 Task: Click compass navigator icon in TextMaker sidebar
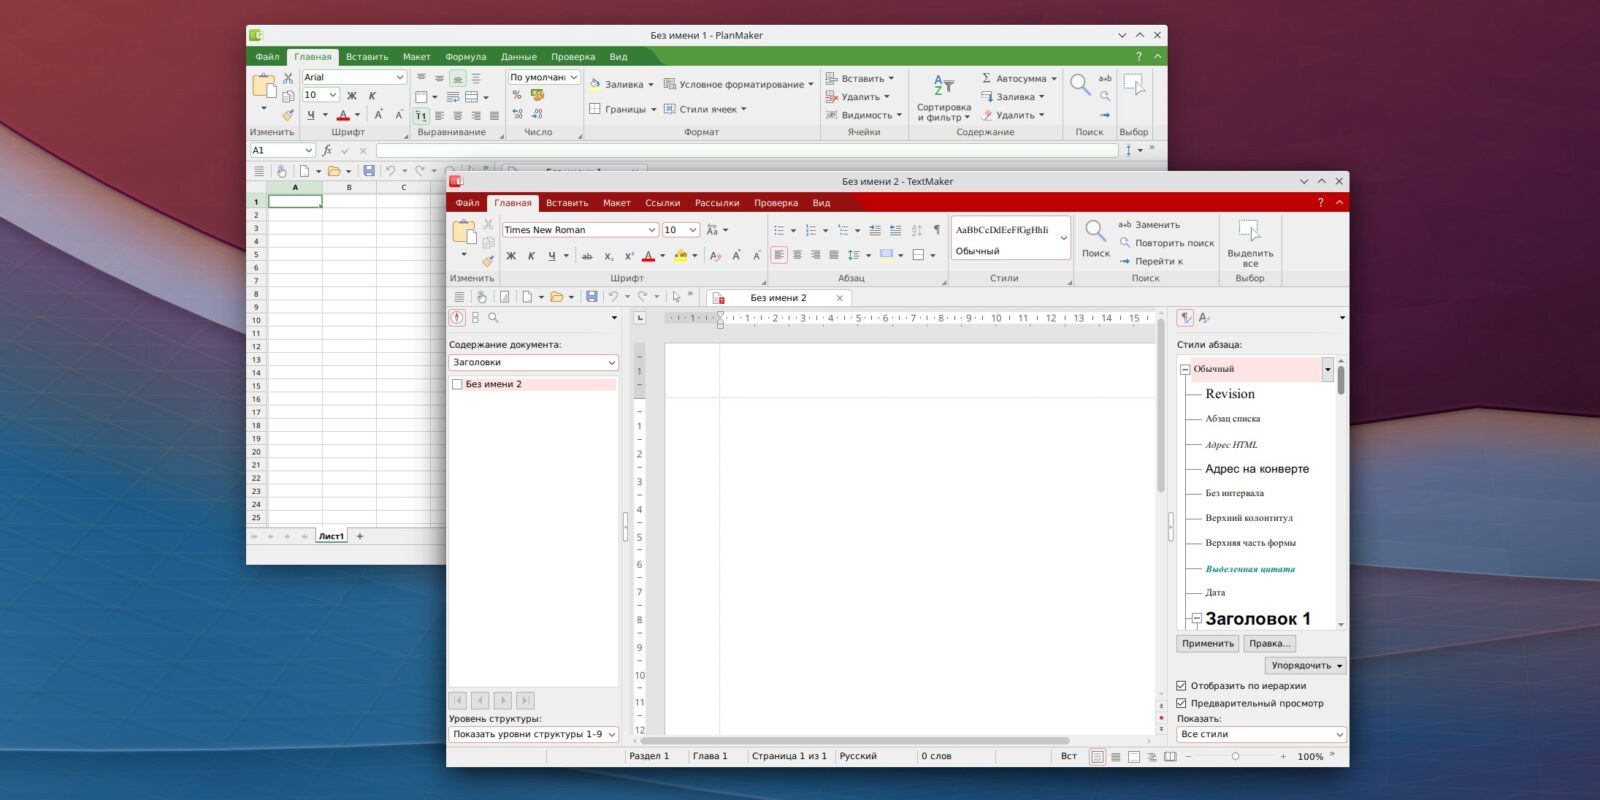point(457,318)
